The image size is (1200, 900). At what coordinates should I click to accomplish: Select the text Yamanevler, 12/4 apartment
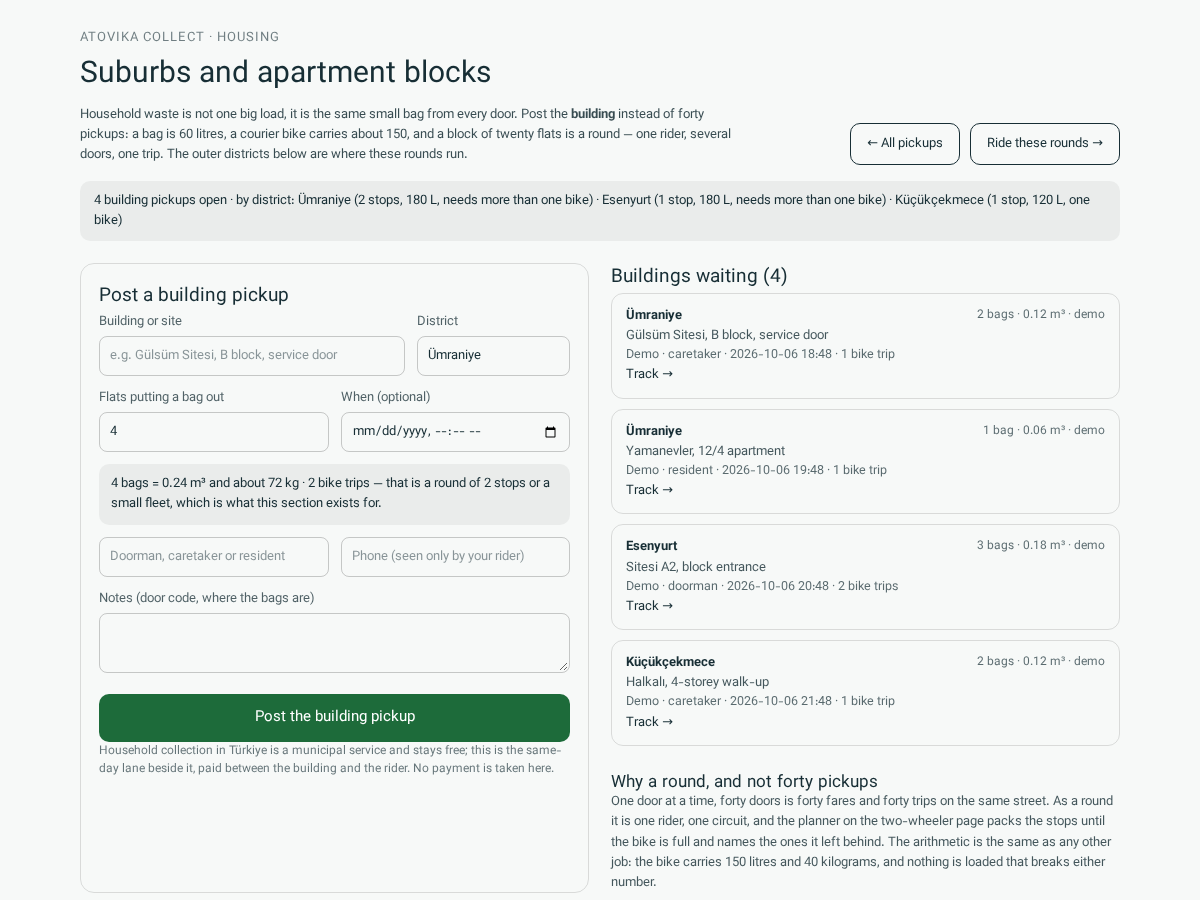[x=705, y=451]
